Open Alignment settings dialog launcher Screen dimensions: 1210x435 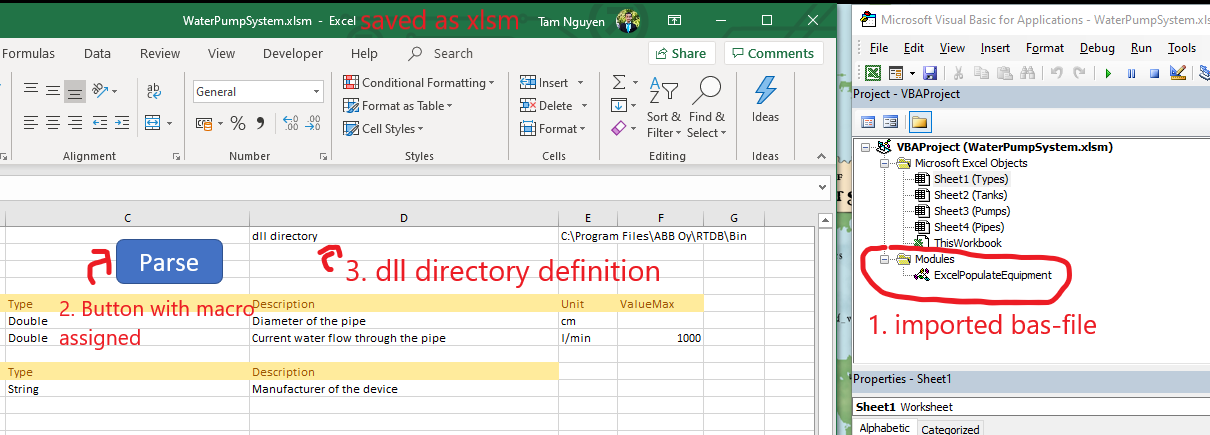pyautogui.click(x=176, y=156)
